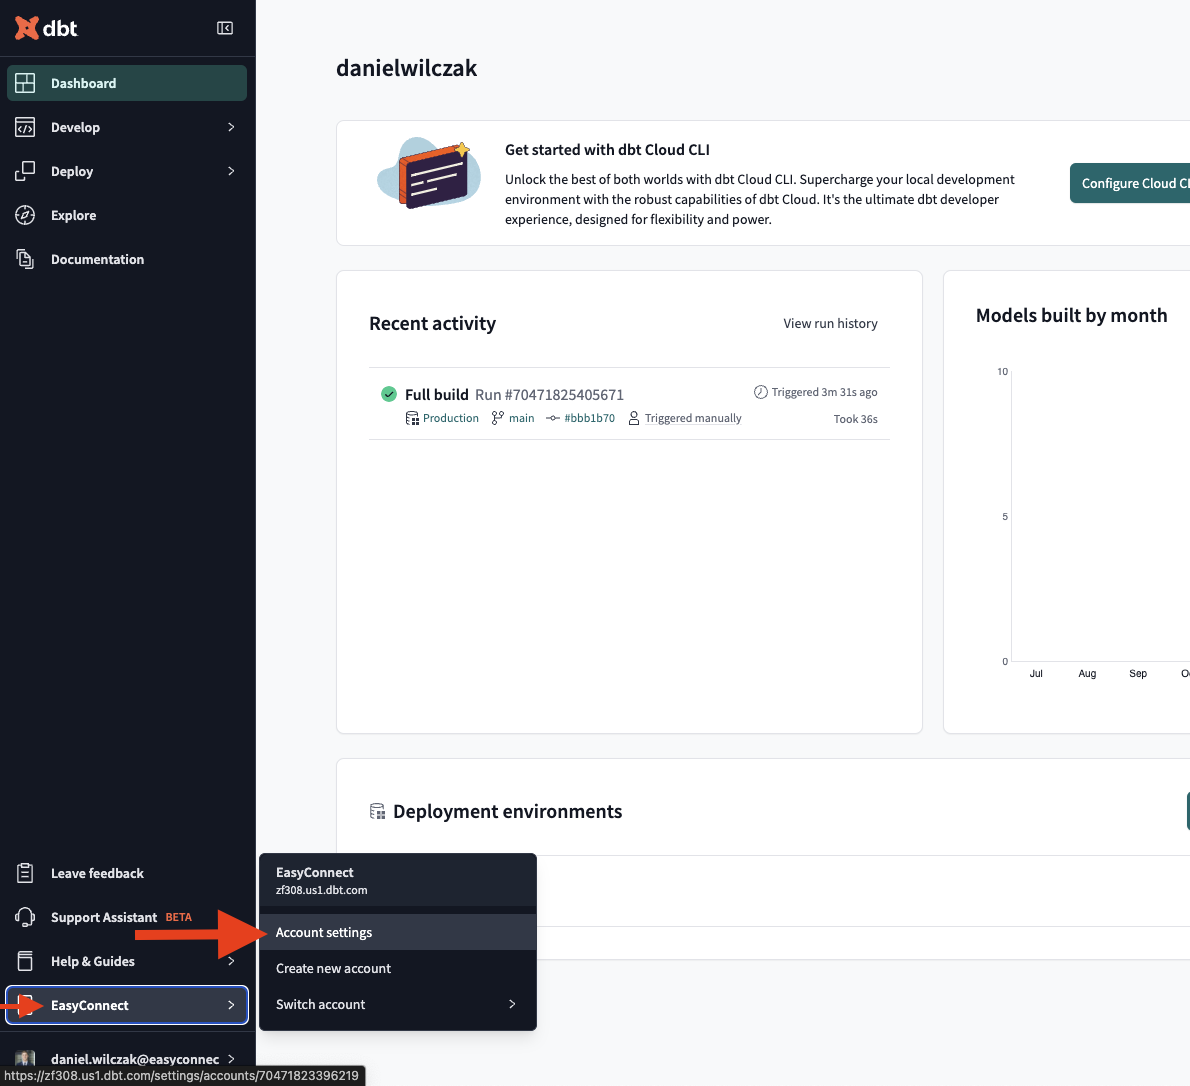The width and height of the screenshot is (1190, 1086).
Task: Open the Develop menu item
Action: [x=127, y=127]
